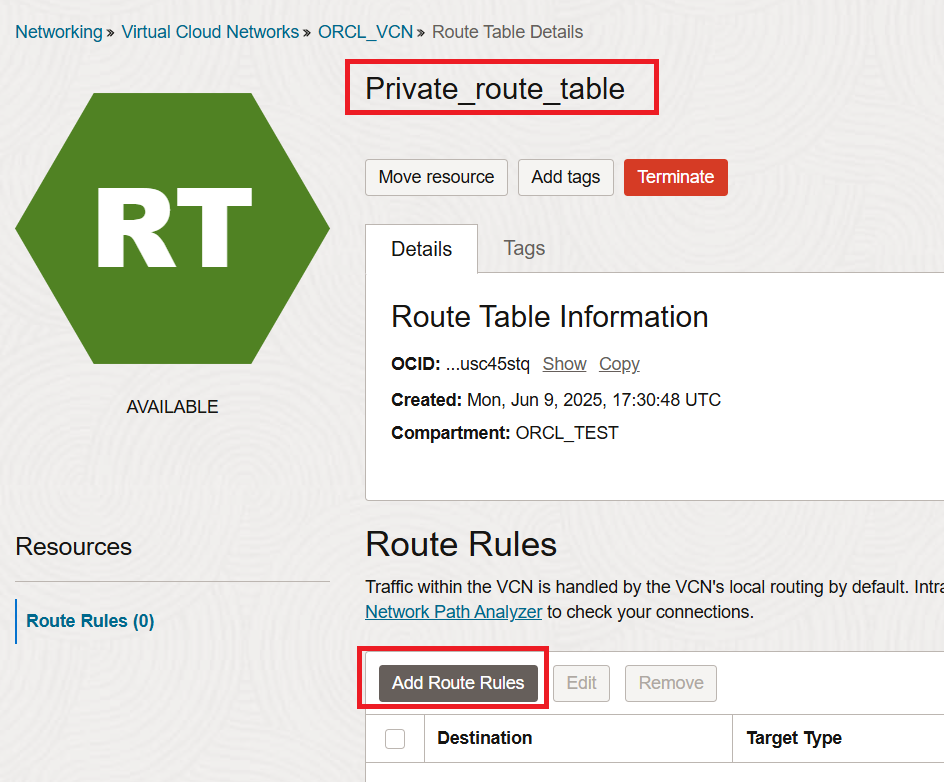Copy the OCID value
The width and height of the screenshot is (944, 782).
tap(619, 364)
